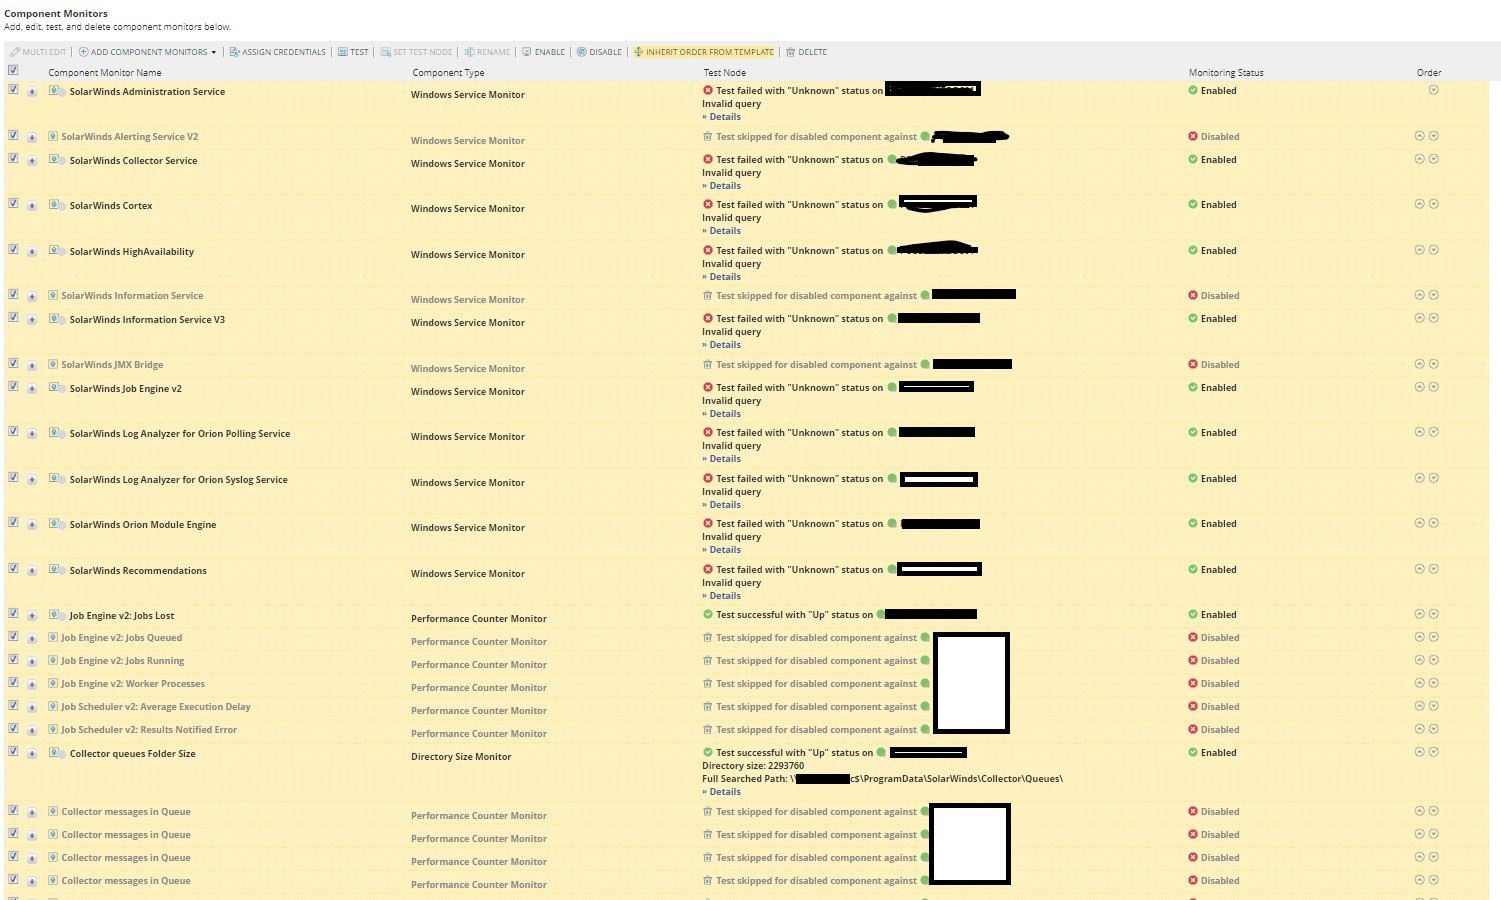Screen dimensions: 1501x900
Task: Expand SolarWinds Administration Service row details
Action: [x=32, y=92]
